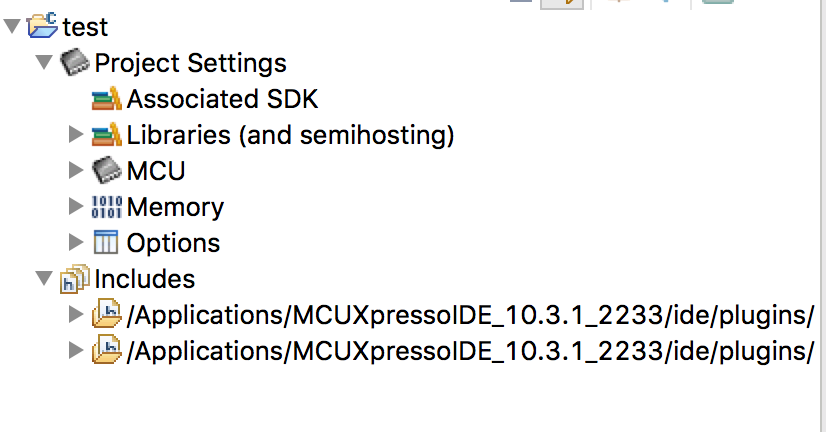Expand the Memory node
Image resolution: width=826 pixels, height=432 pixels.
pos(75,207)
